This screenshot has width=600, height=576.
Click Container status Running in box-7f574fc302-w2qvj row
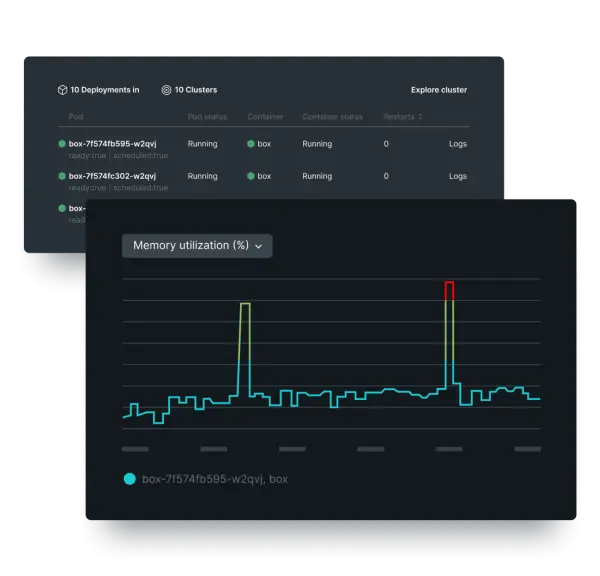317,176
